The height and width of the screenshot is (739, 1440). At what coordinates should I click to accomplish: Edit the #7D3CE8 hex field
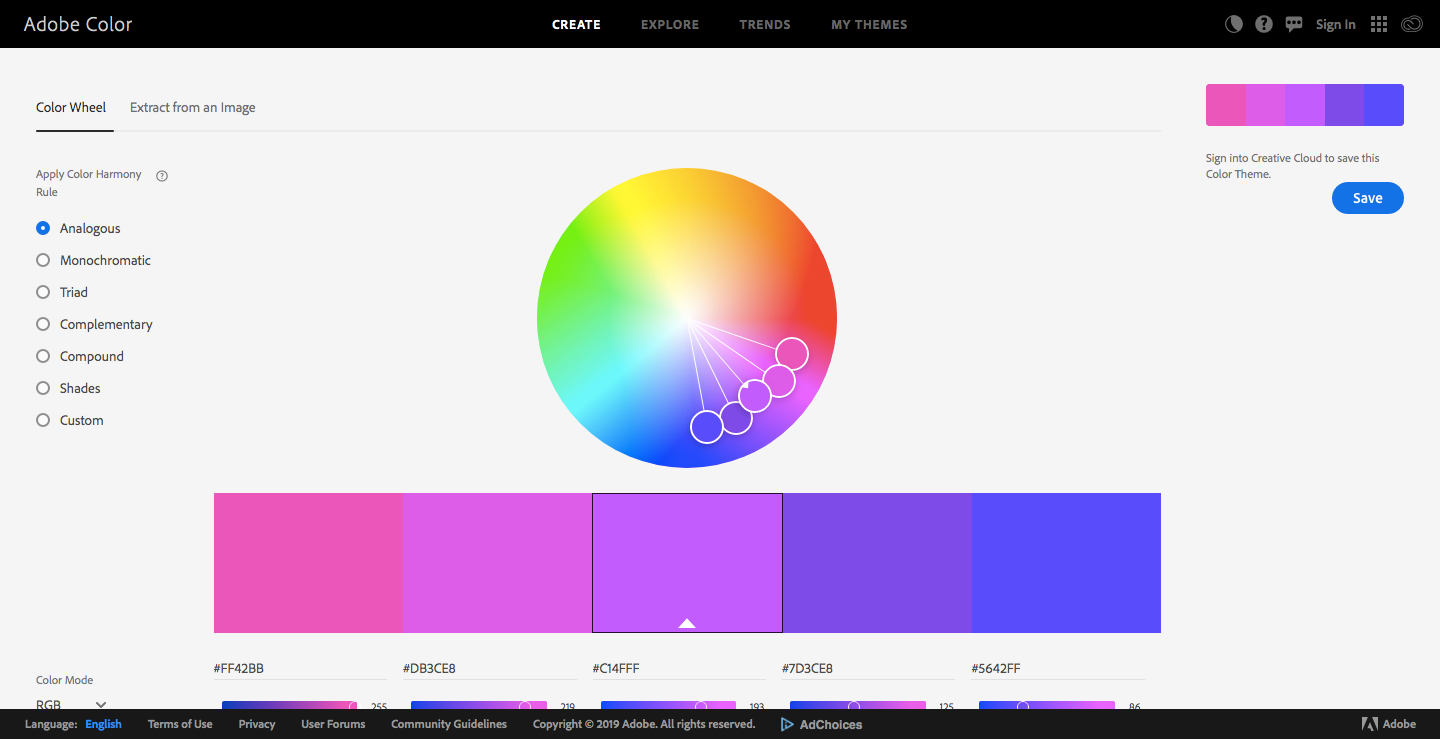tap(868, 668)
